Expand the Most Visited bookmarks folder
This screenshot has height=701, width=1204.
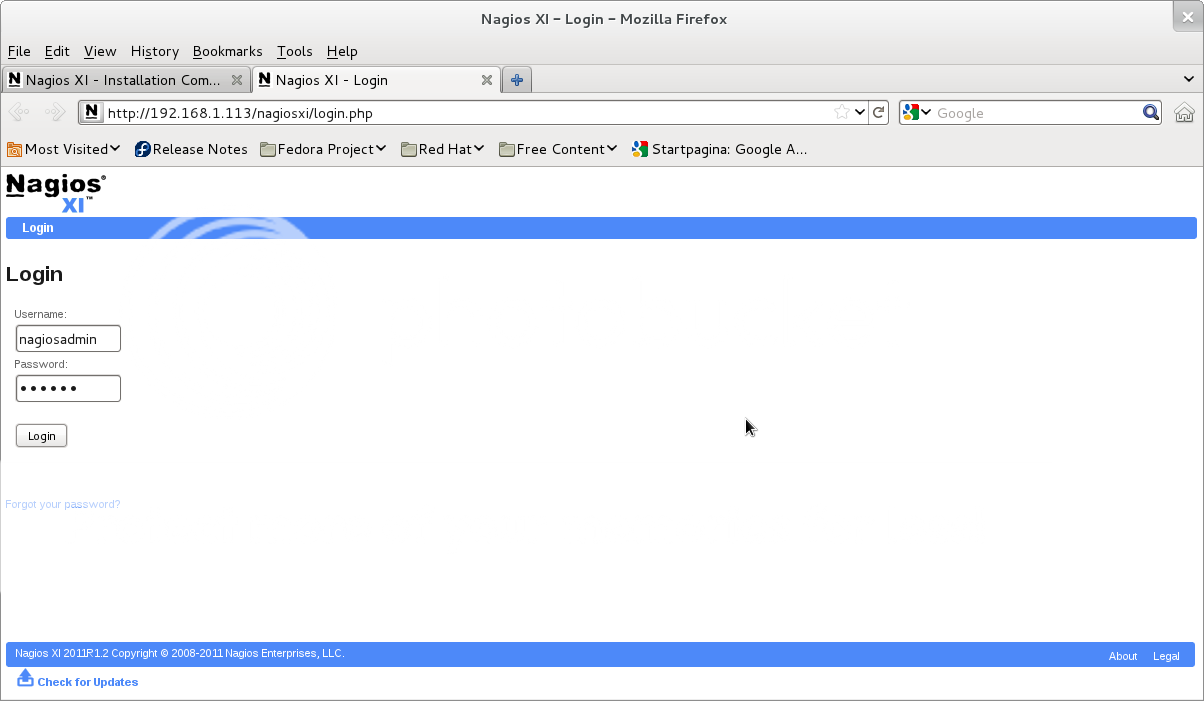point(115,149)
